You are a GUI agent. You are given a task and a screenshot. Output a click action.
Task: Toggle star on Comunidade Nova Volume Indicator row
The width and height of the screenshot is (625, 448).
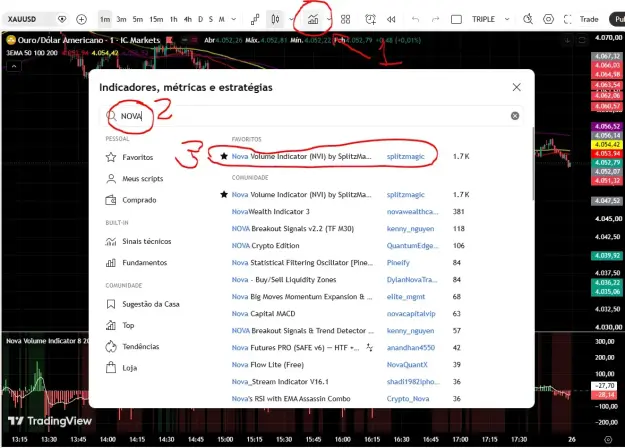click(224, 195)
